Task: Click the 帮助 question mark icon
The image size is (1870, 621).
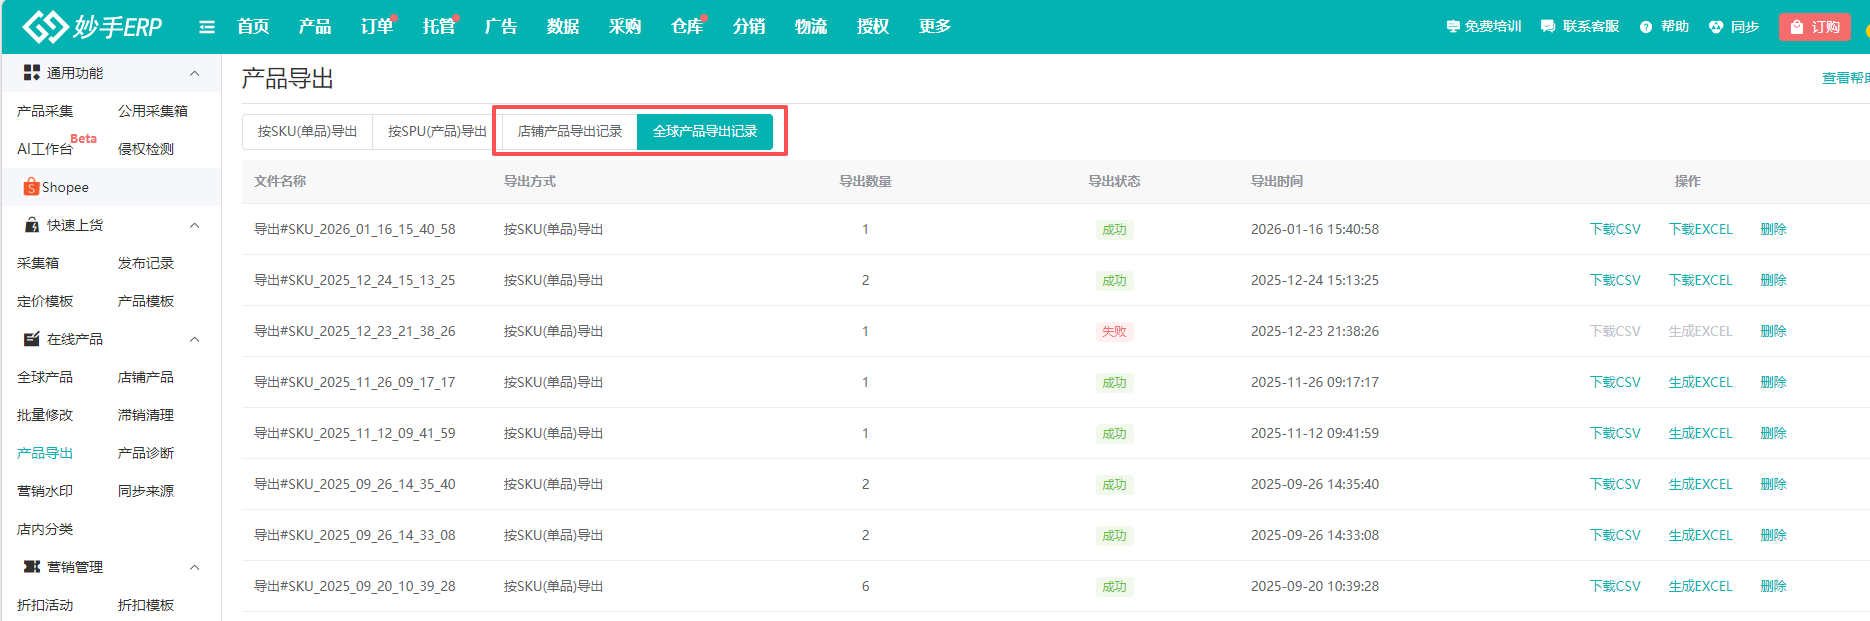Action: pyautogui.click(x=1646, y=27)
